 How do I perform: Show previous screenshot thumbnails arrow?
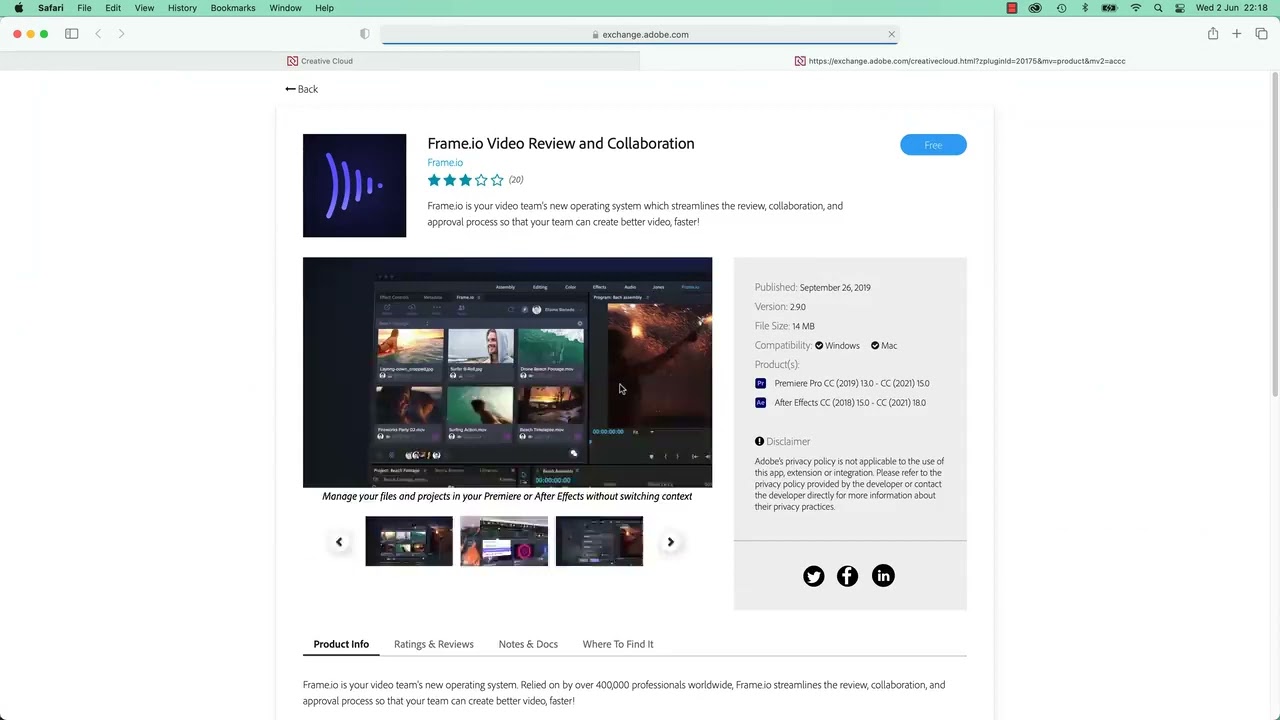point(339,542)
